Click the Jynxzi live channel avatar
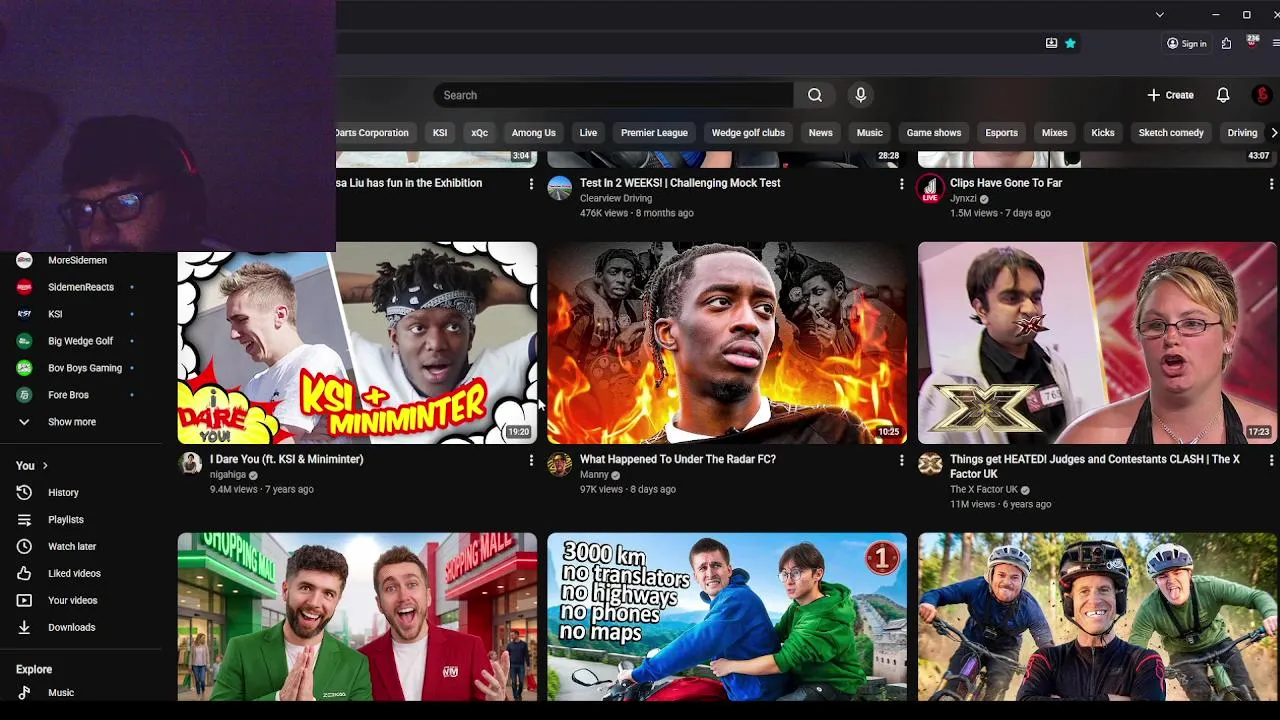 [x=930, y=189]
